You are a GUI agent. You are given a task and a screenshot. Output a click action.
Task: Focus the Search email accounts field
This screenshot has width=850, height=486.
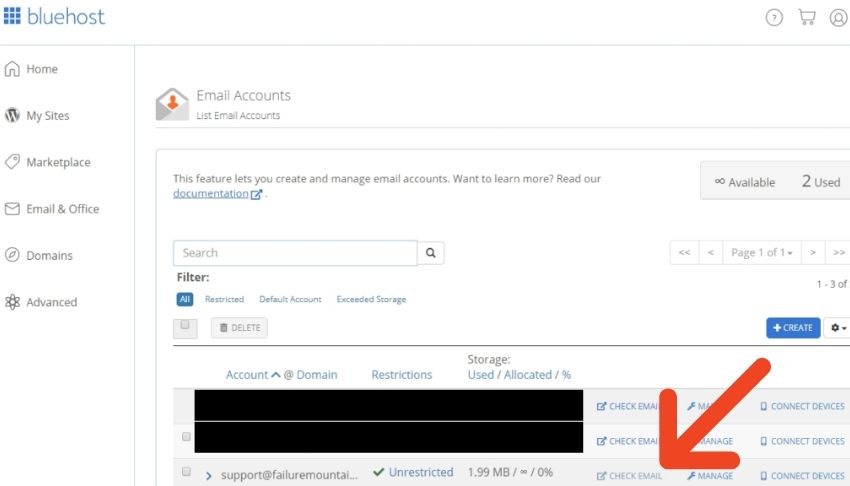[295, 253]
